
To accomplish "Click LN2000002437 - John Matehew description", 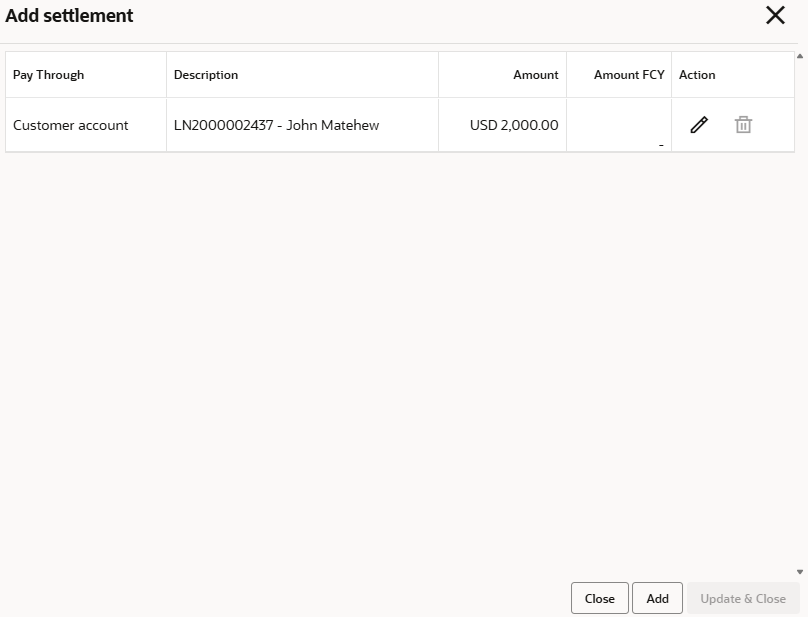I will coord(277,126).
